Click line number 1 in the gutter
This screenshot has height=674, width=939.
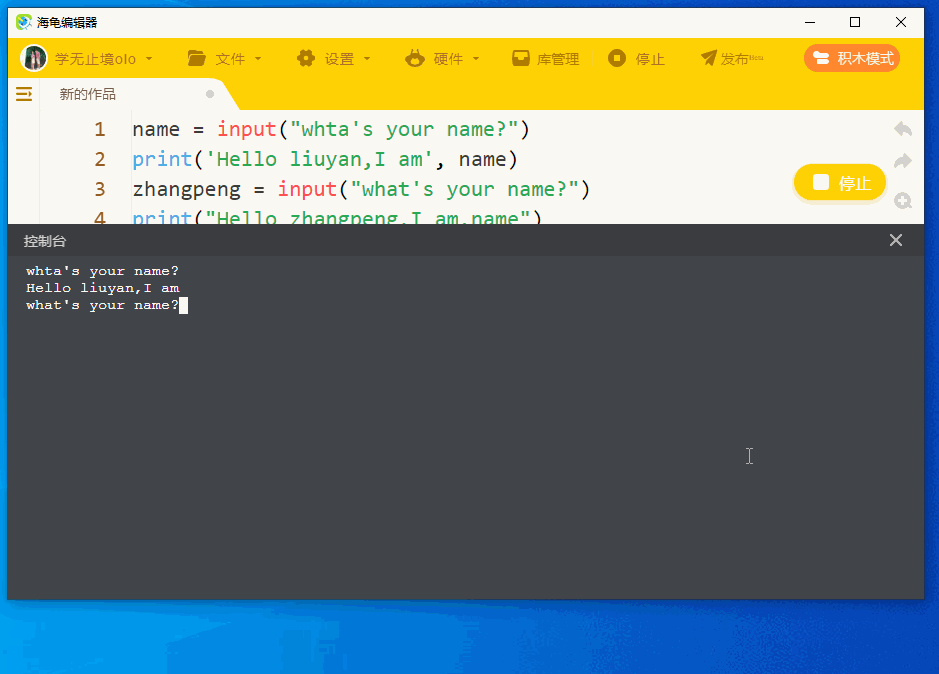pos(99,129)
